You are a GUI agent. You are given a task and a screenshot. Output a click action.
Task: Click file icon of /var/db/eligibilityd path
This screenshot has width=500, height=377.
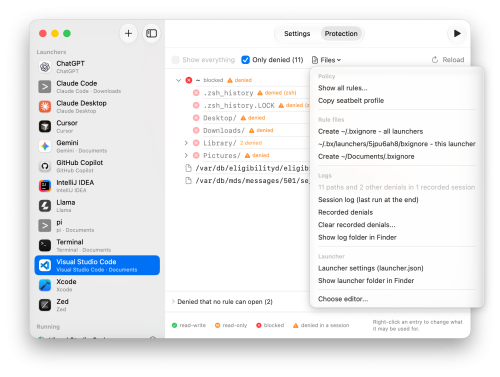point(188,168)
